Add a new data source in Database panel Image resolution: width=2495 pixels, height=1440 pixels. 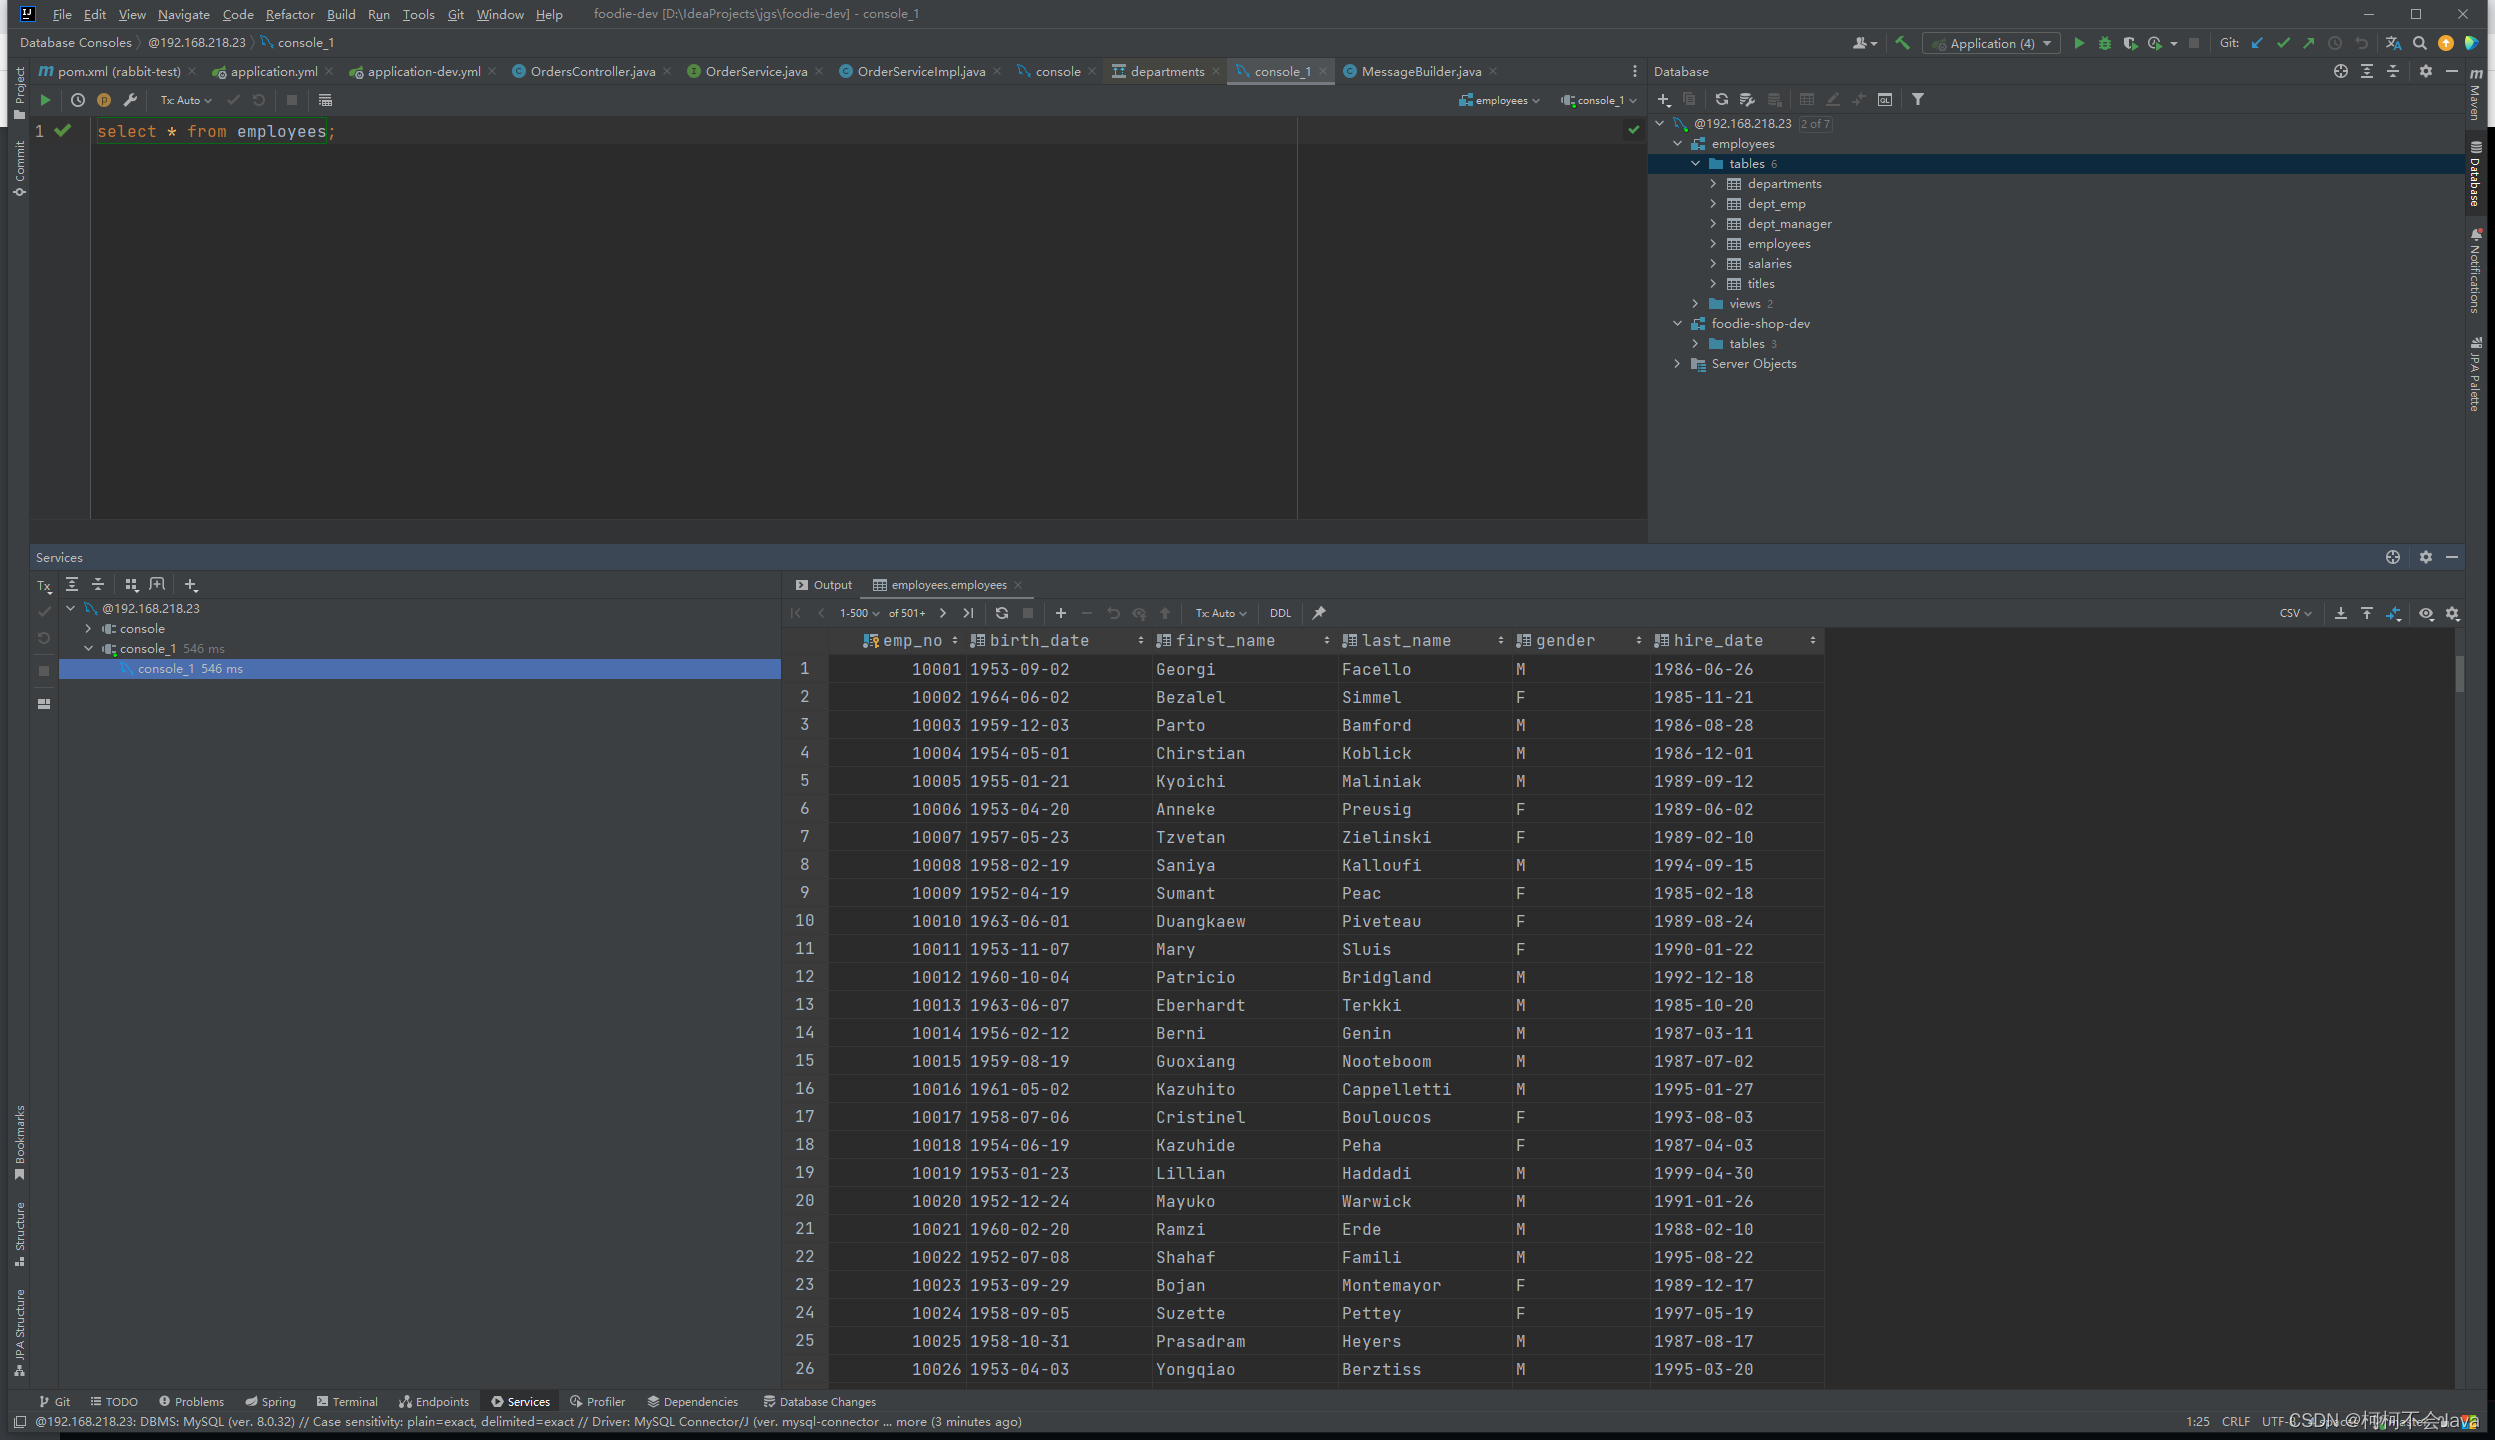point(1663,99)
